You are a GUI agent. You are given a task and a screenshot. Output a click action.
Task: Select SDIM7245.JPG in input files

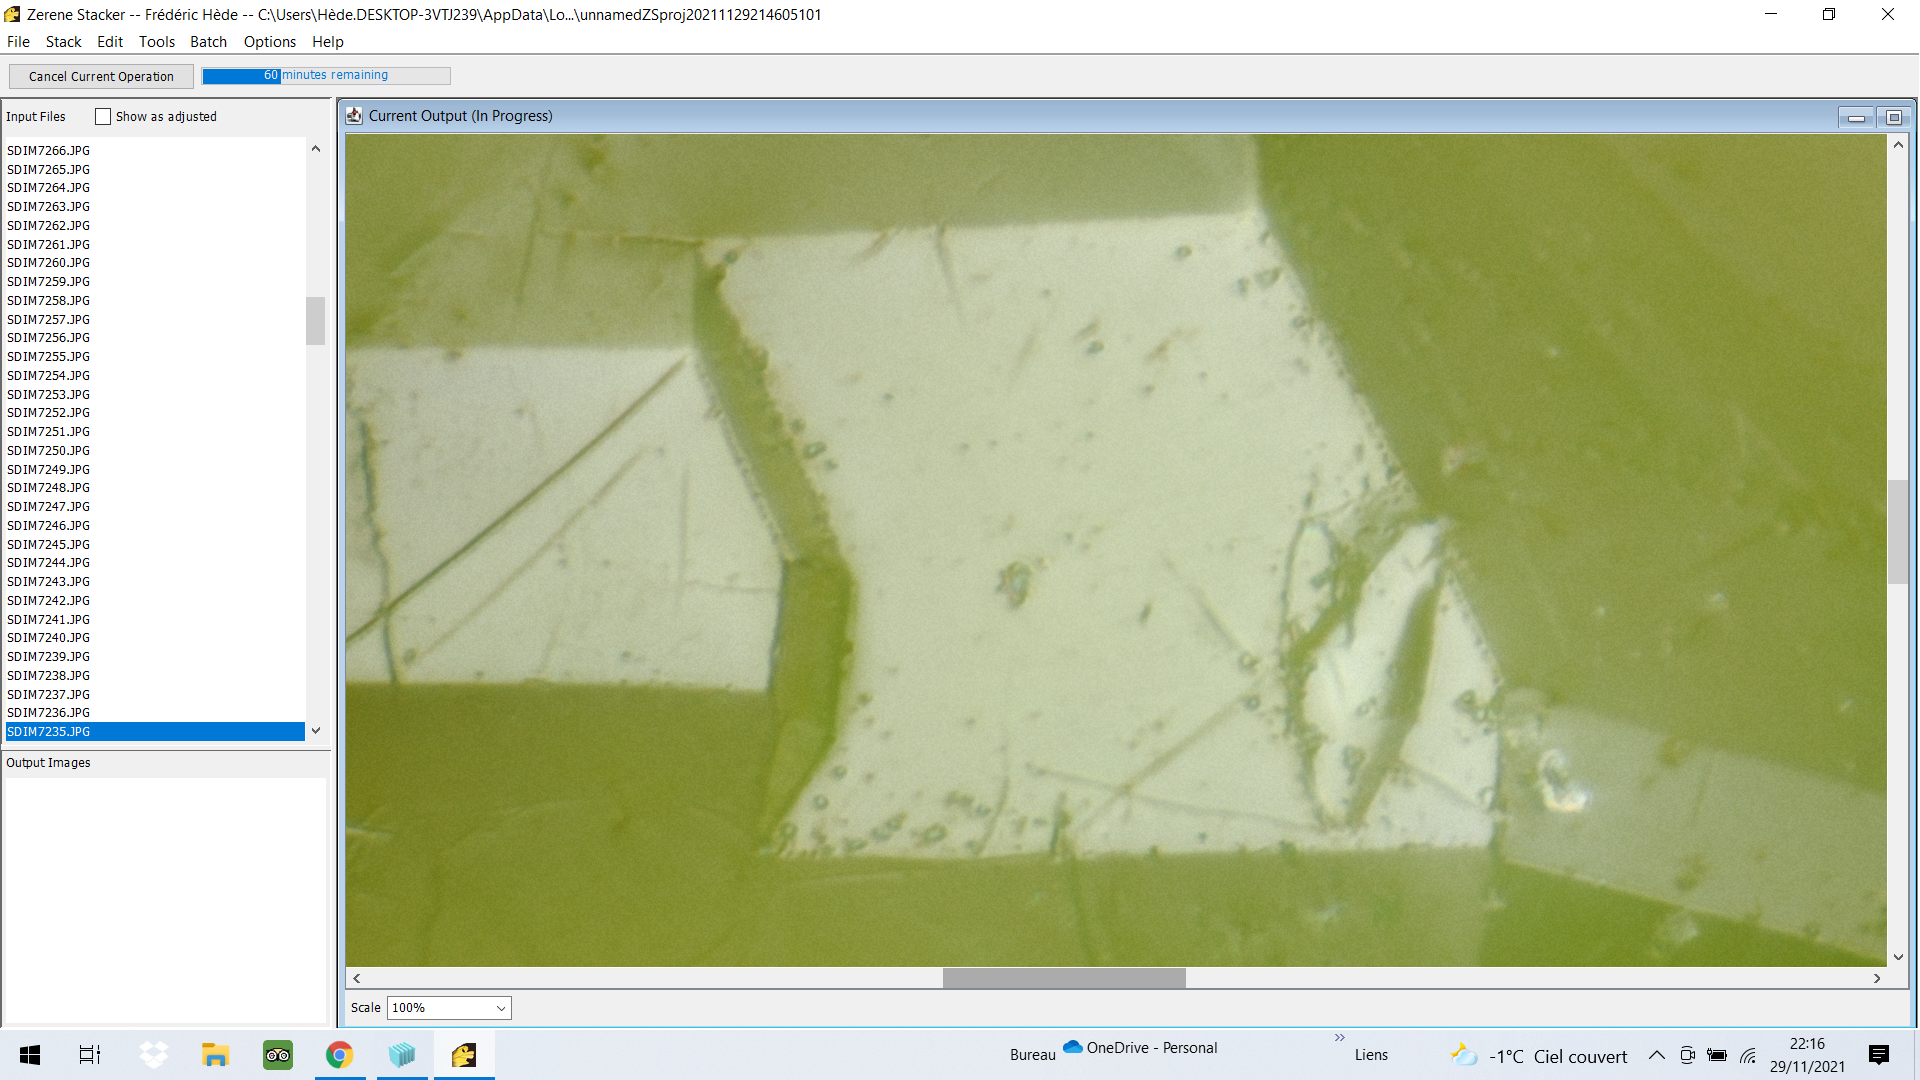coord(155,545)
